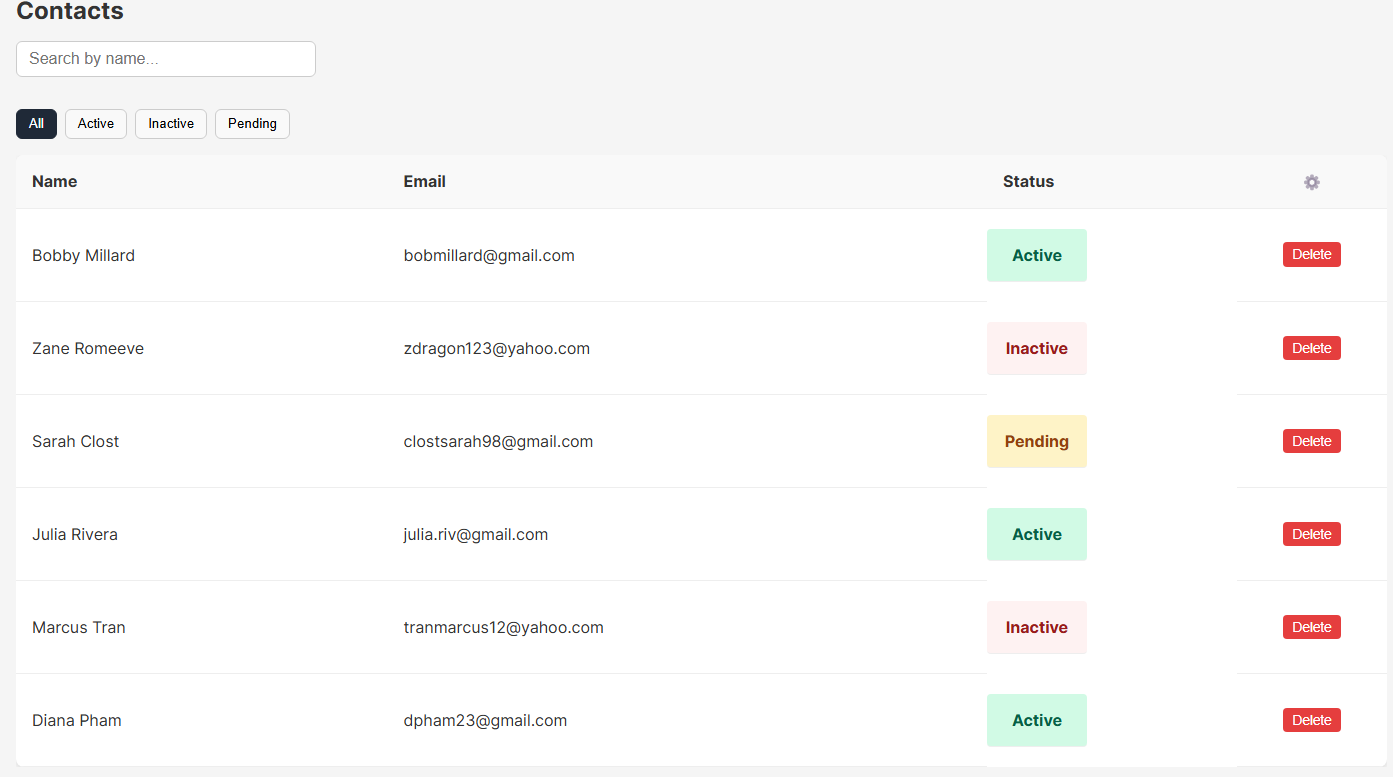The image size is (1393, 777).
Task: Click the email bobmillard@gmail.com
Action: (489, 256)
